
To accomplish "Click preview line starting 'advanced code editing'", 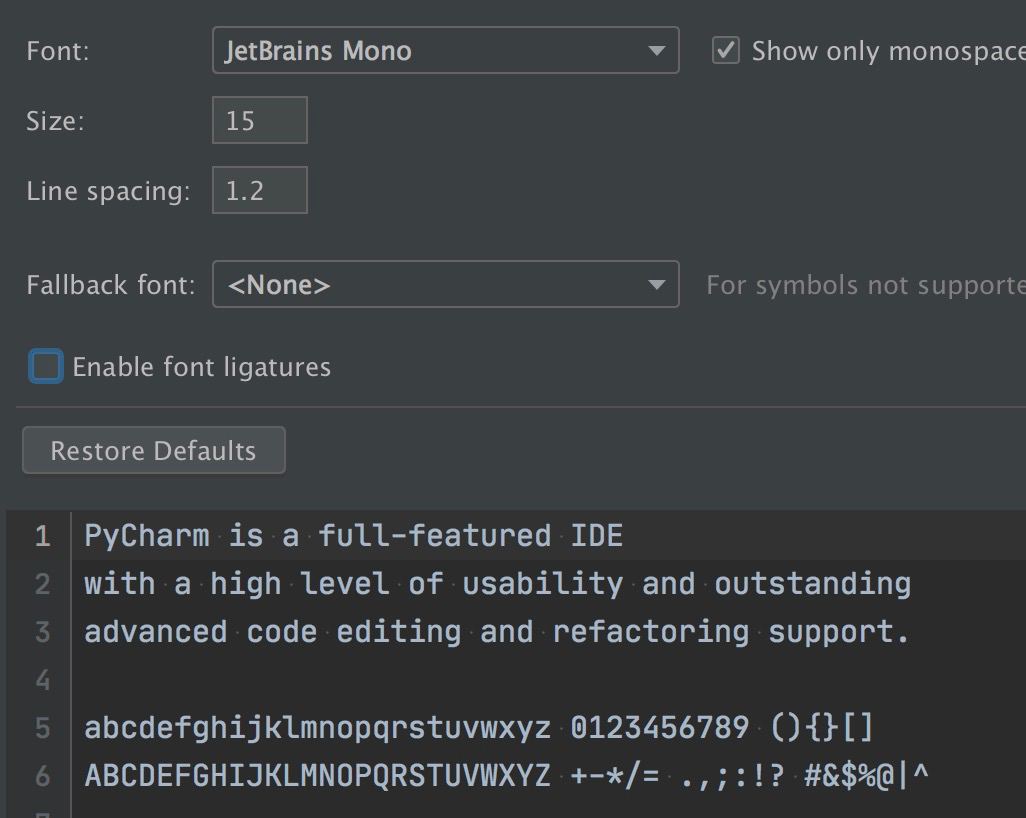I will tap(497, 631).
